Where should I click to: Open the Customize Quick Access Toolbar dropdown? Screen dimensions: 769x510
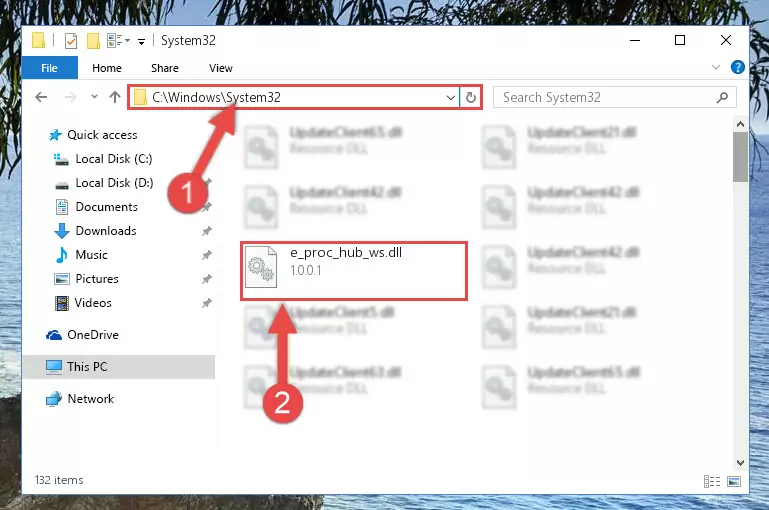coord(141,42)
